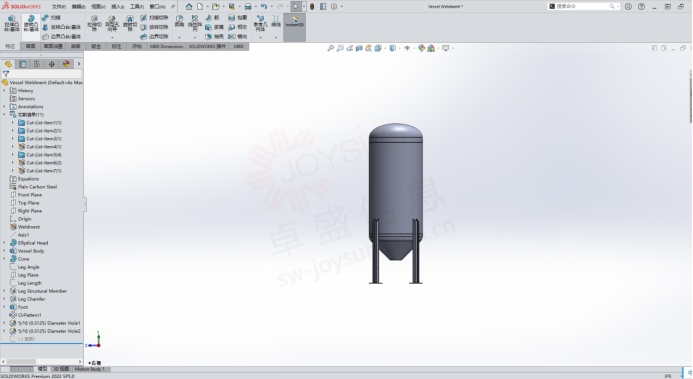Select the Revolved Boss/Base feature icon
This screenshot has height=379, width=693.
click(x=31, y=24)
